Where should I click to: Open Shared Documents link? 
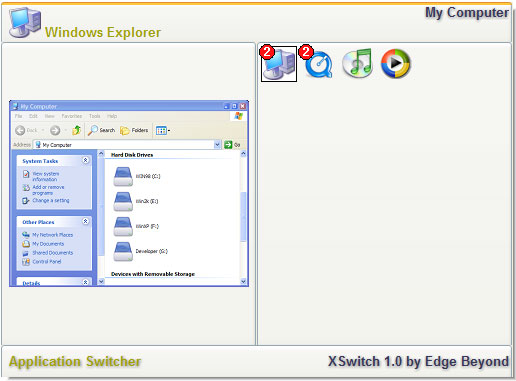coord(48,253)
